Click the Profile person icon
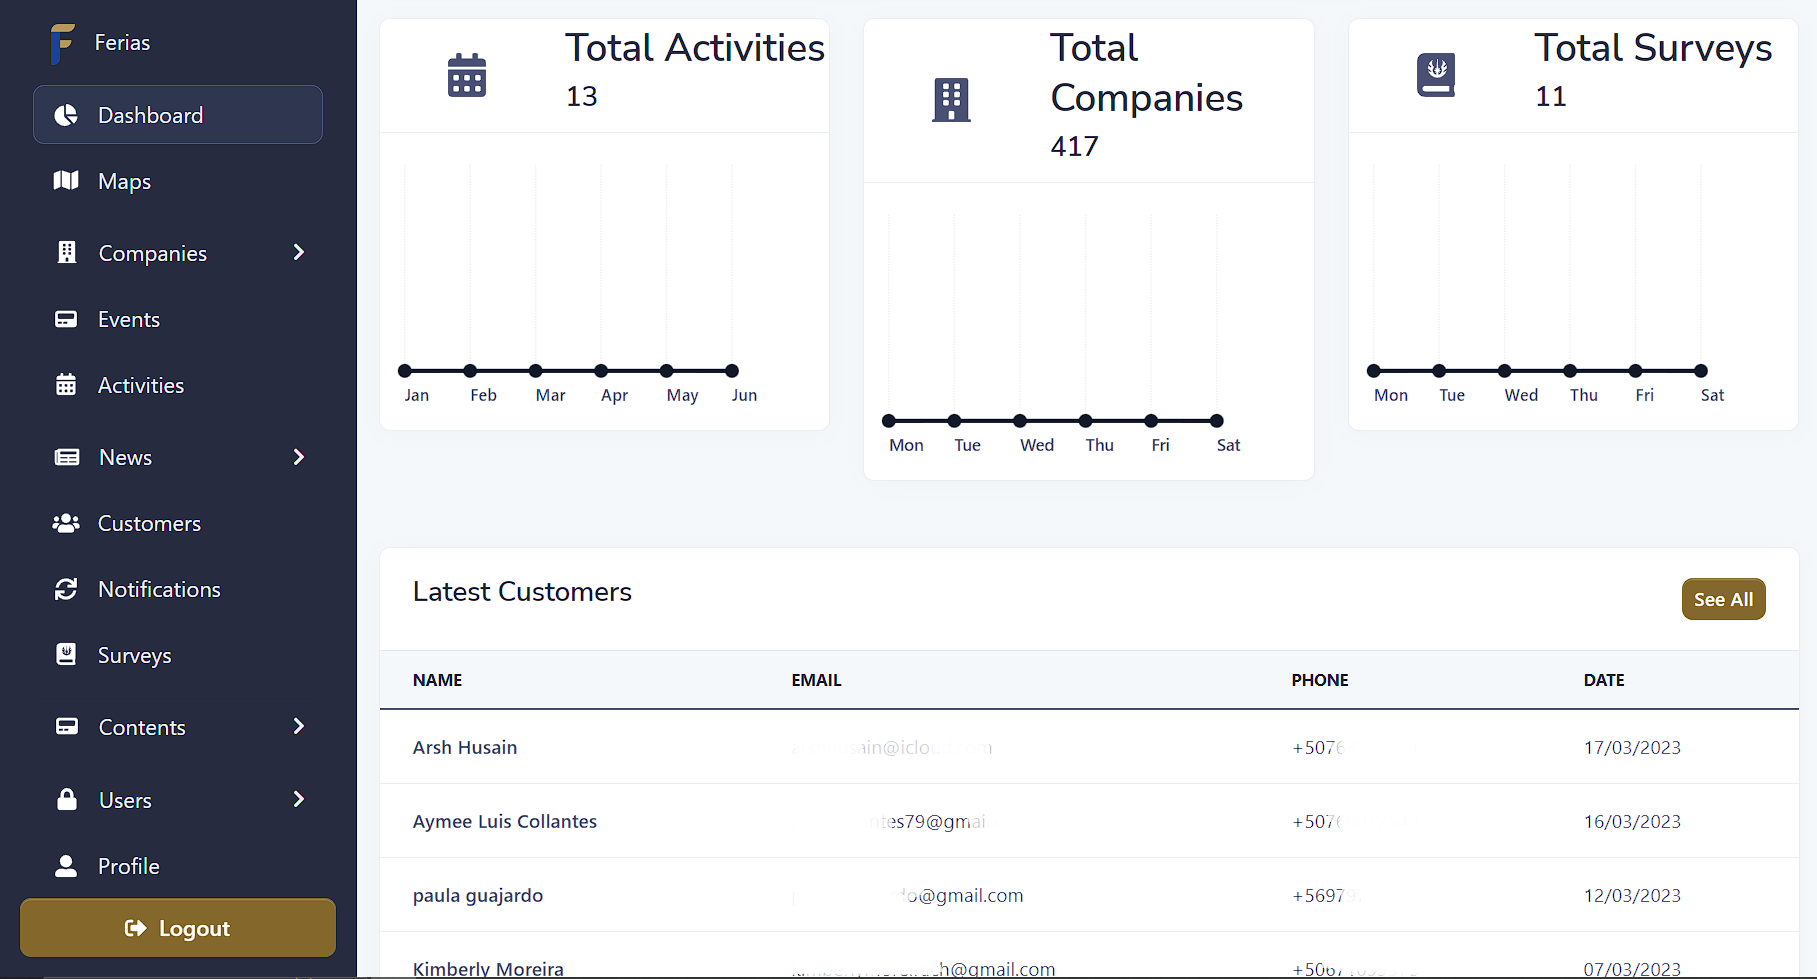This screenshot has width=1817, height=979. tap(66, 866)
